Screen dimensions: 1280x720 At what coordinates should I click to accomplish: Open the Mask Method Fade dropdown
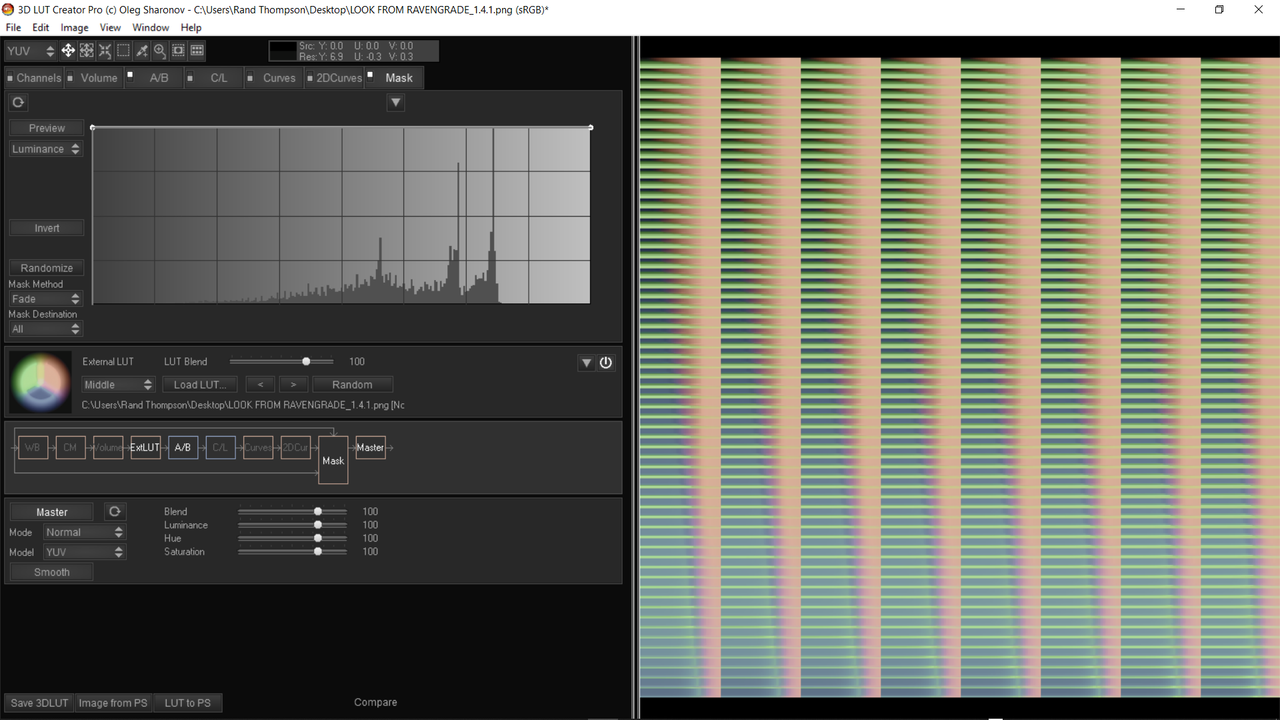46,299
